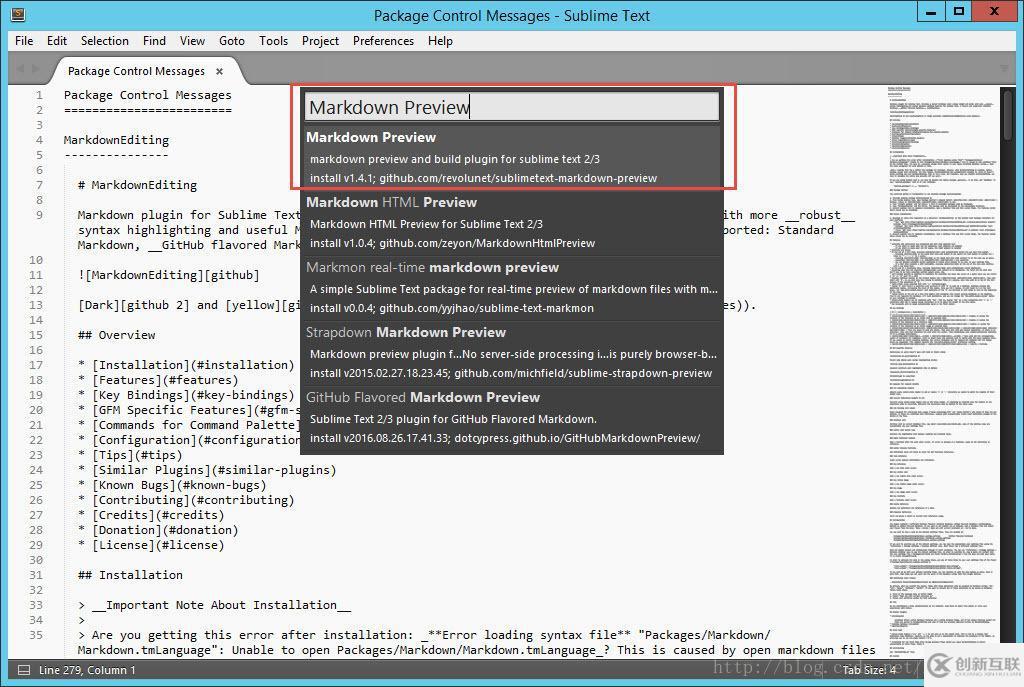Viewport: 1024px width, 687px height.
Task: Click the 'MarkdownEditing' text on line 4
Action: coord(116,140)
